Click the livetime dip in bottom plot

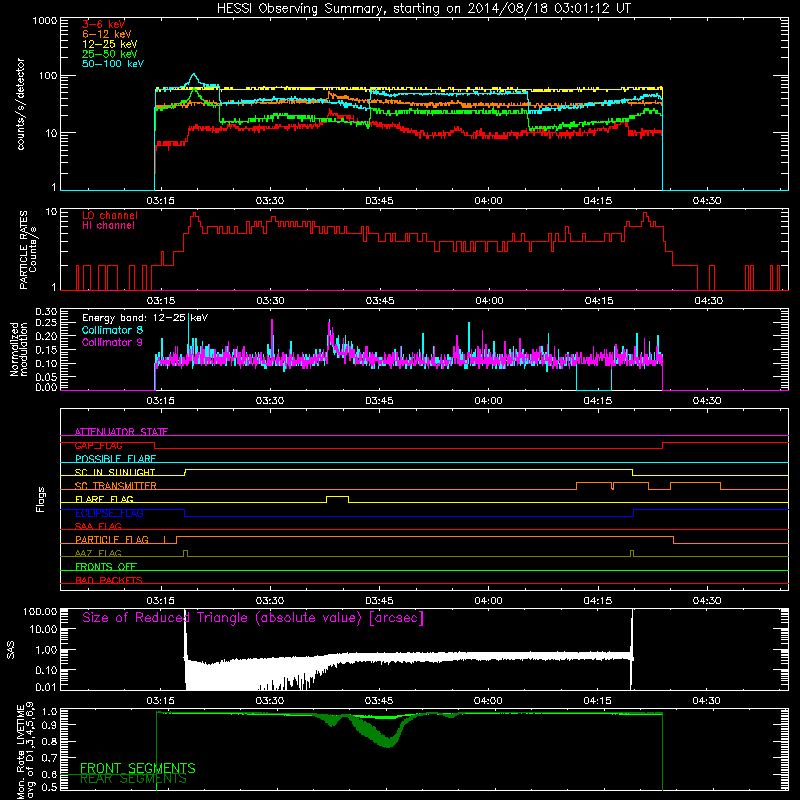point(389,741)
